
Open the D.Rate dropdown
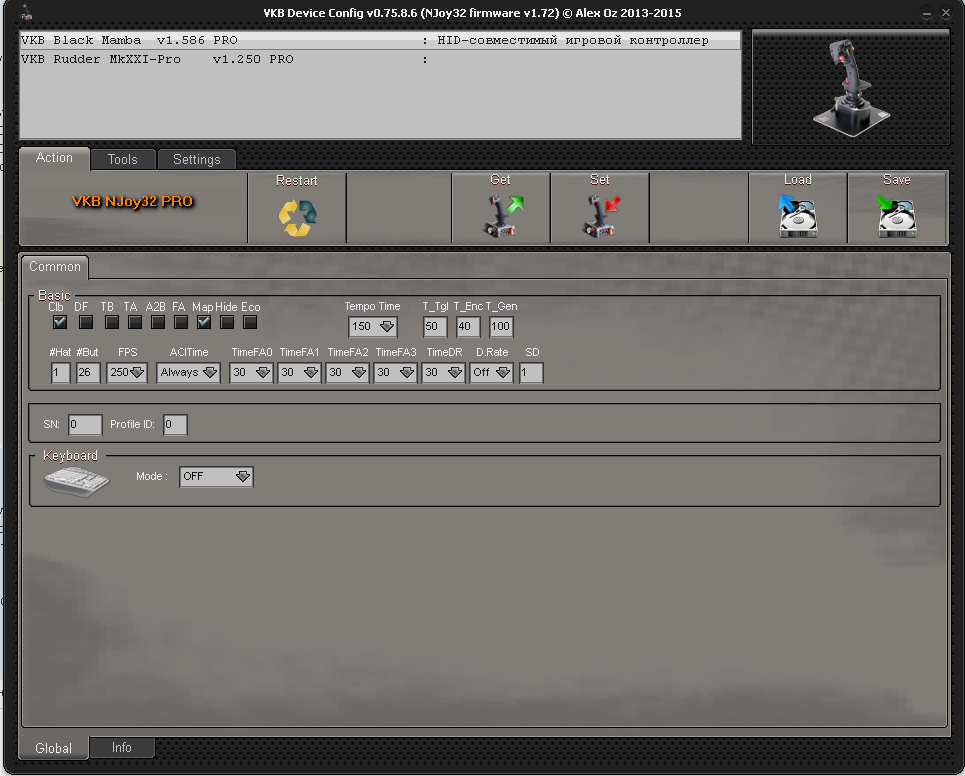(491, 372)
